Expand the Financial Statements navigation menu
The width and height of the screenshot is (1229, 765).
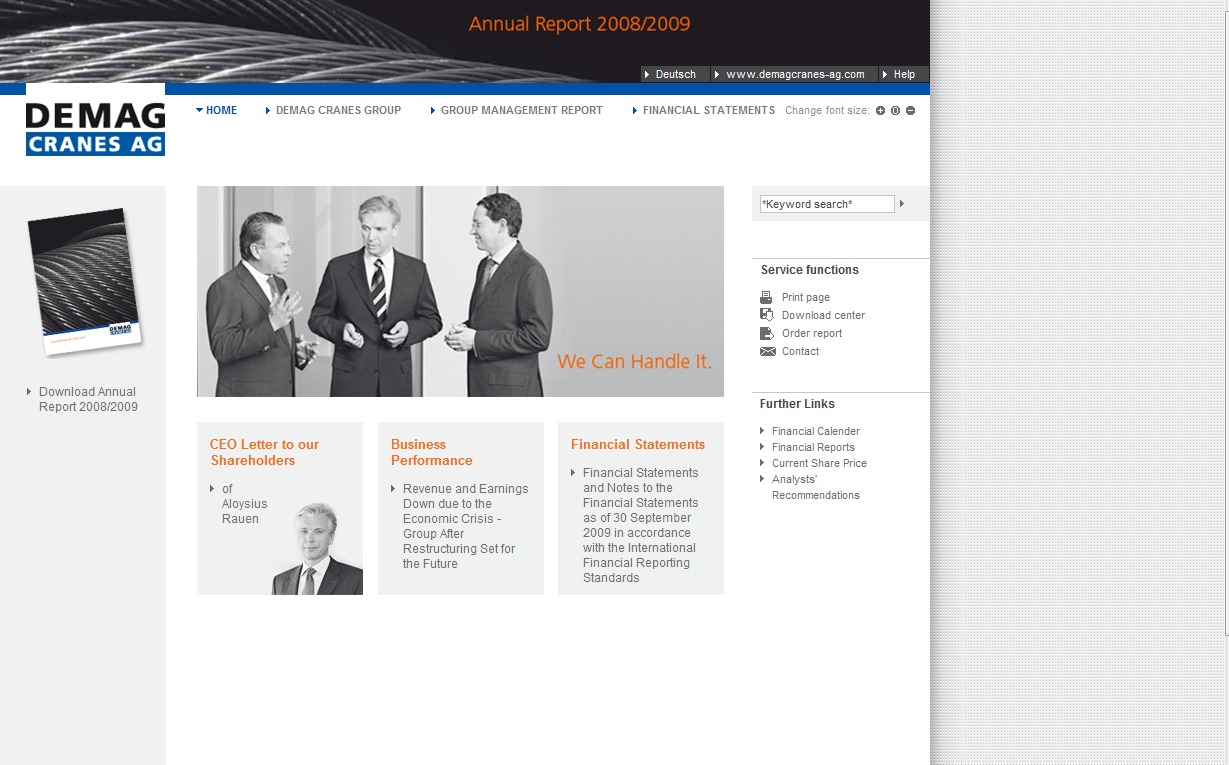click(708, 111)
